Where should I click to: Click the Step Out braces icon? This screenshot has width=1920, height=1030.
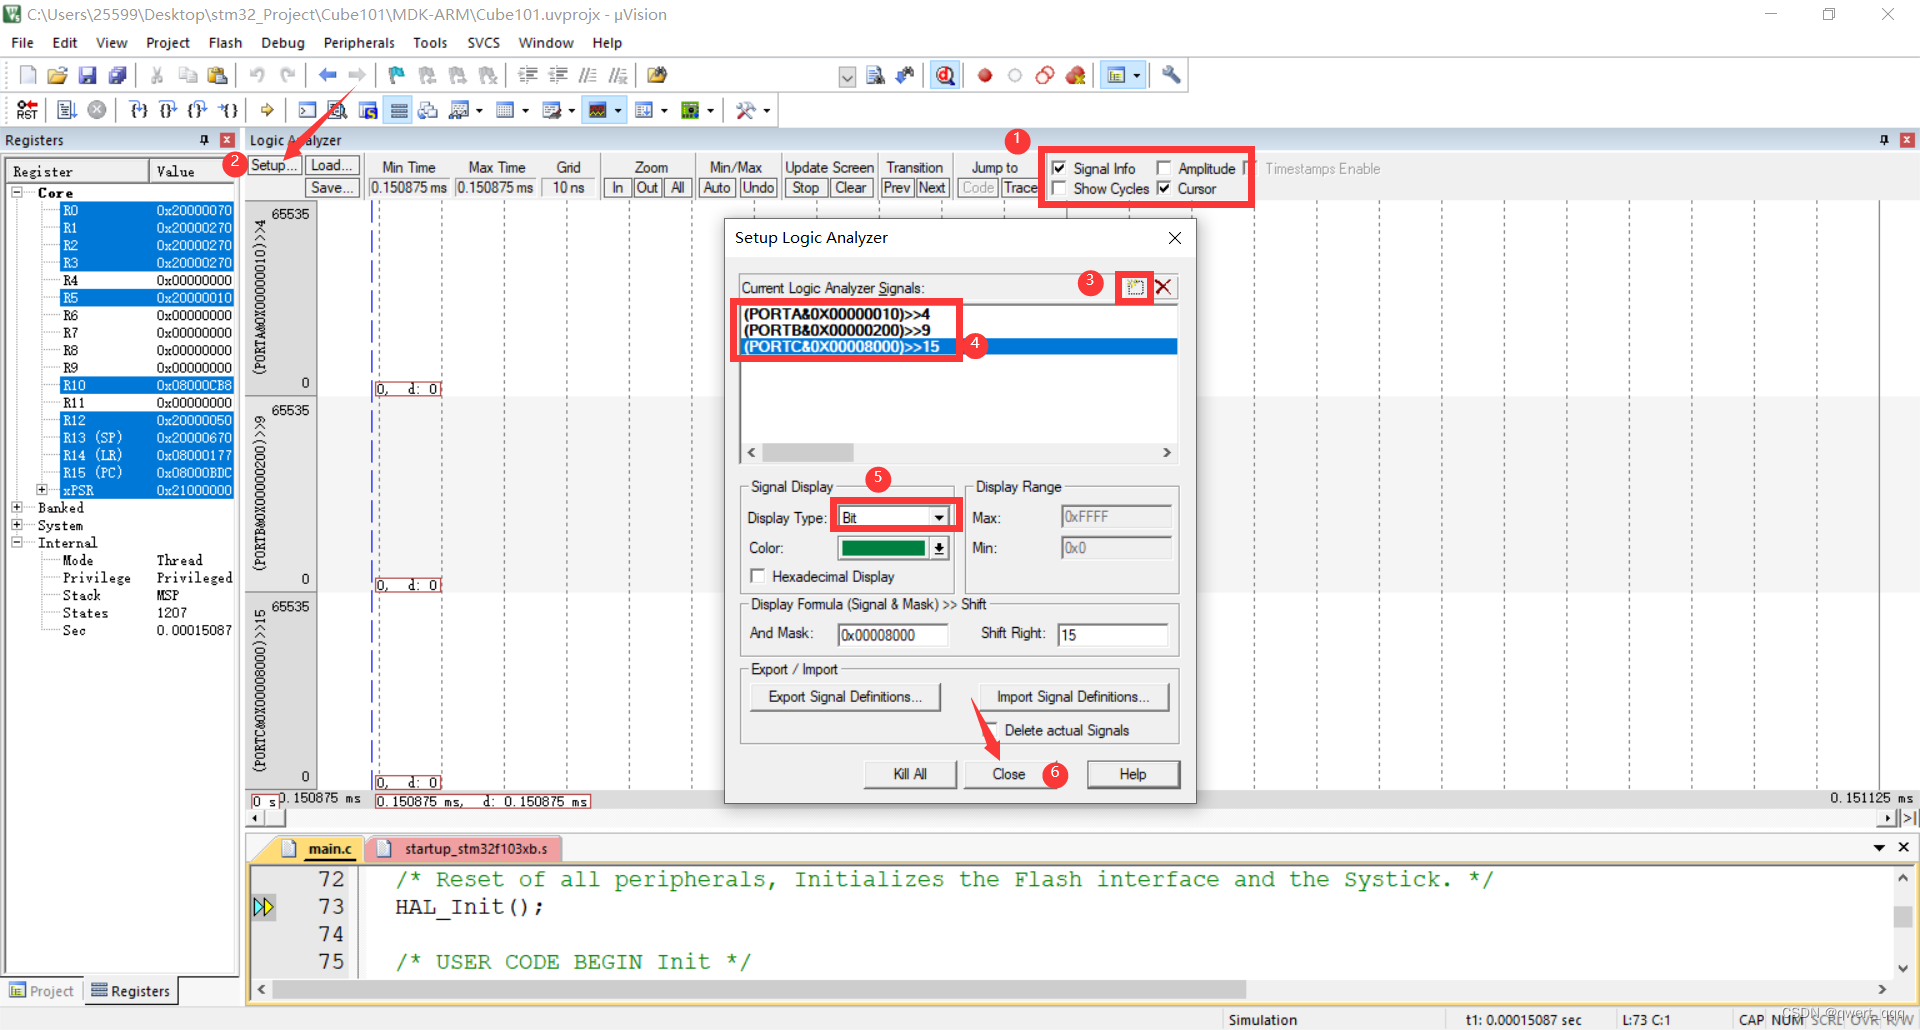198,110
